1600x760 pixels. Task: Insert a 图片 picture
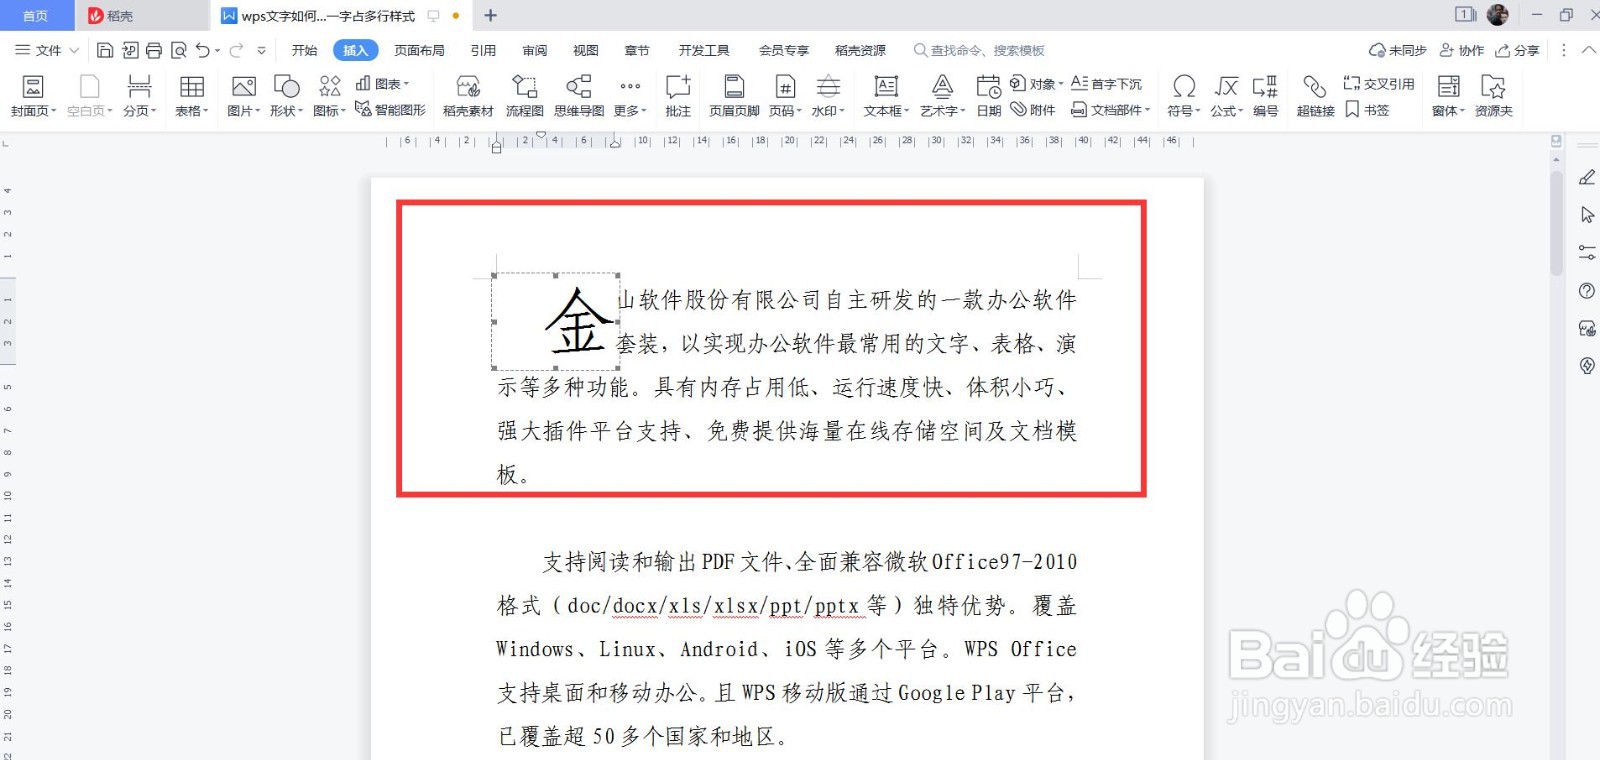[243, 96]
